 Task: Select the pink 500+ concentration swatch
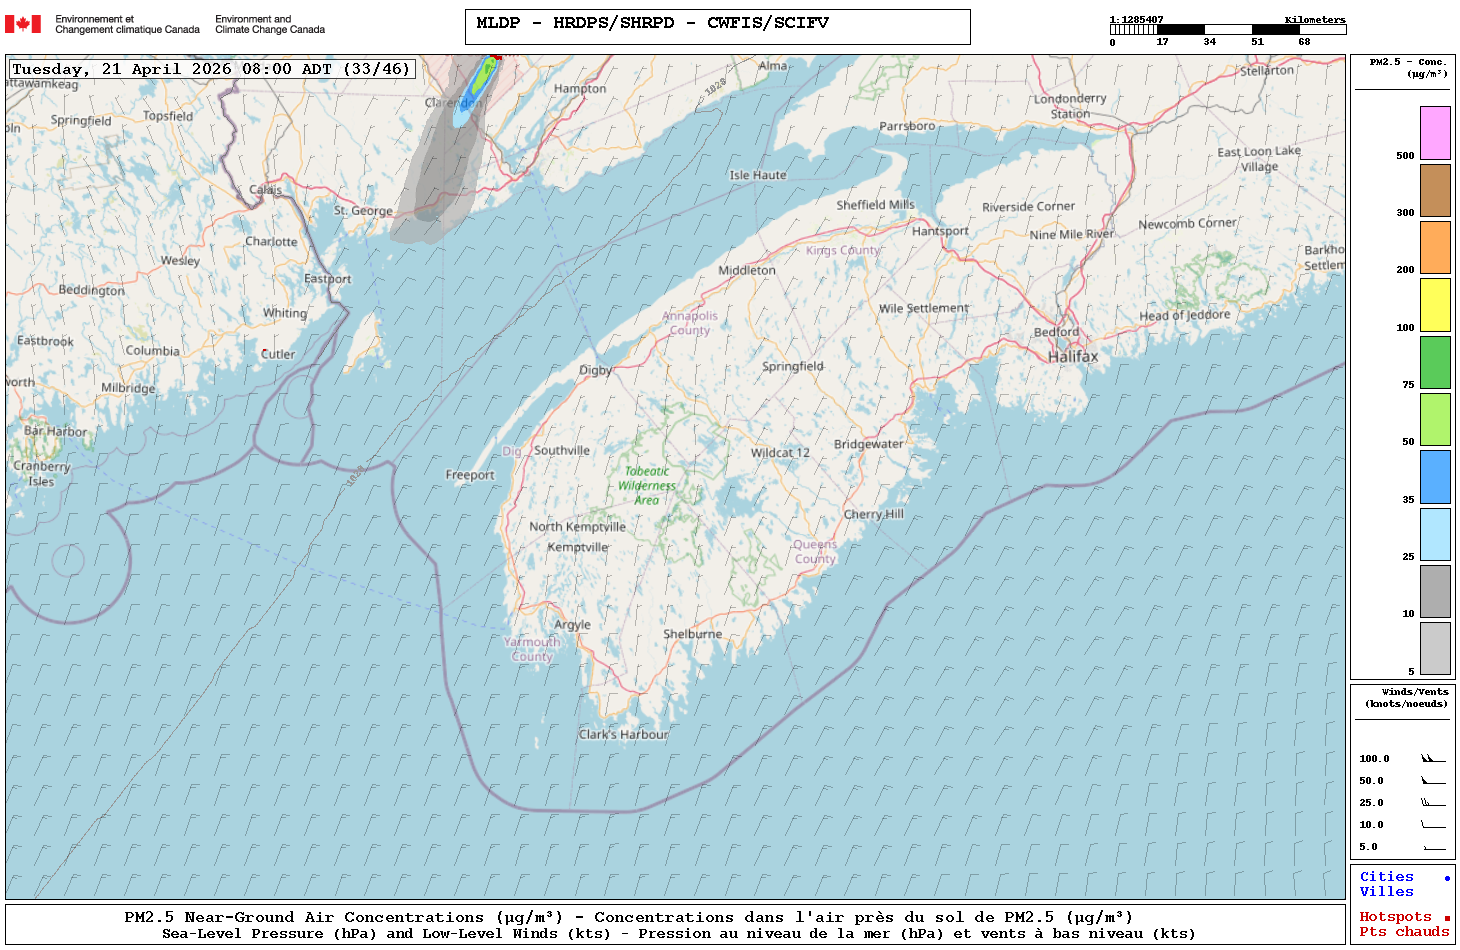point(1435,133)
